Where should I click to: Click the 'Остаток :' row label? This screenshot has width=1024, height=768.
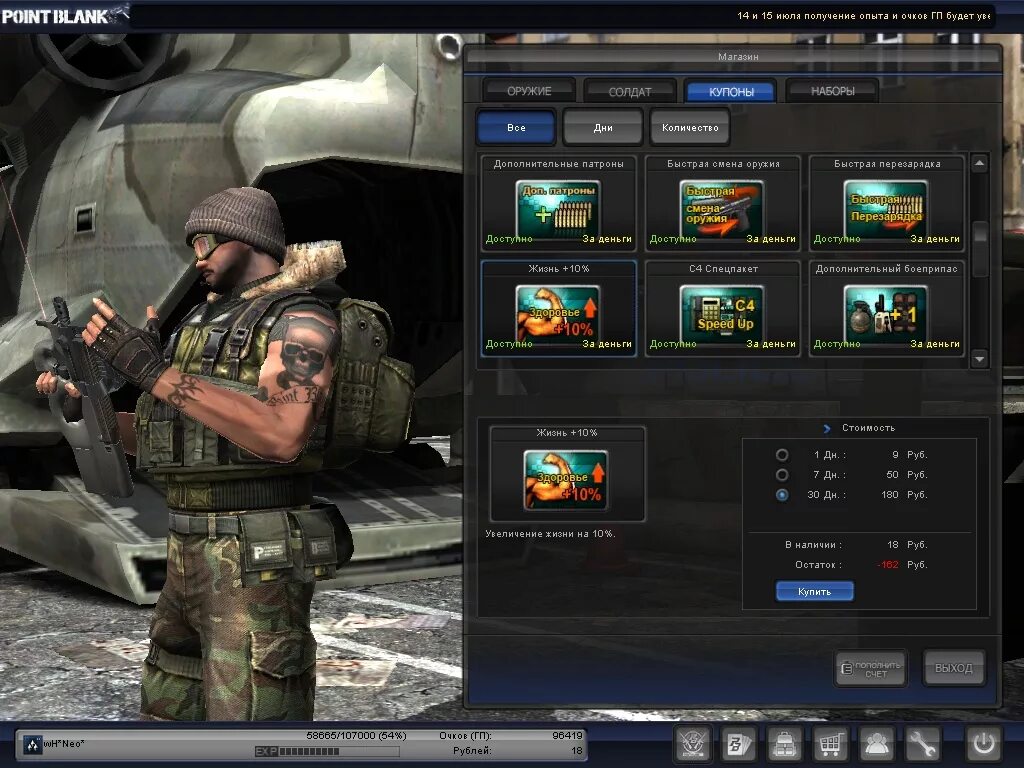[818, 564]
